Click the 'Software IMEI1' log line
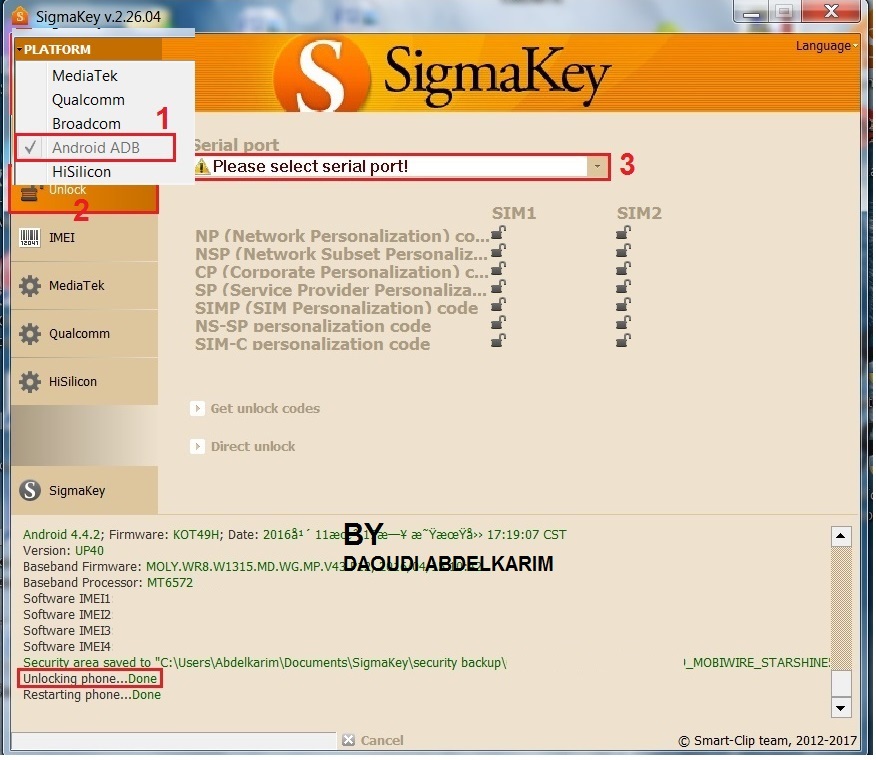876x760 pixels. point(67,599)
